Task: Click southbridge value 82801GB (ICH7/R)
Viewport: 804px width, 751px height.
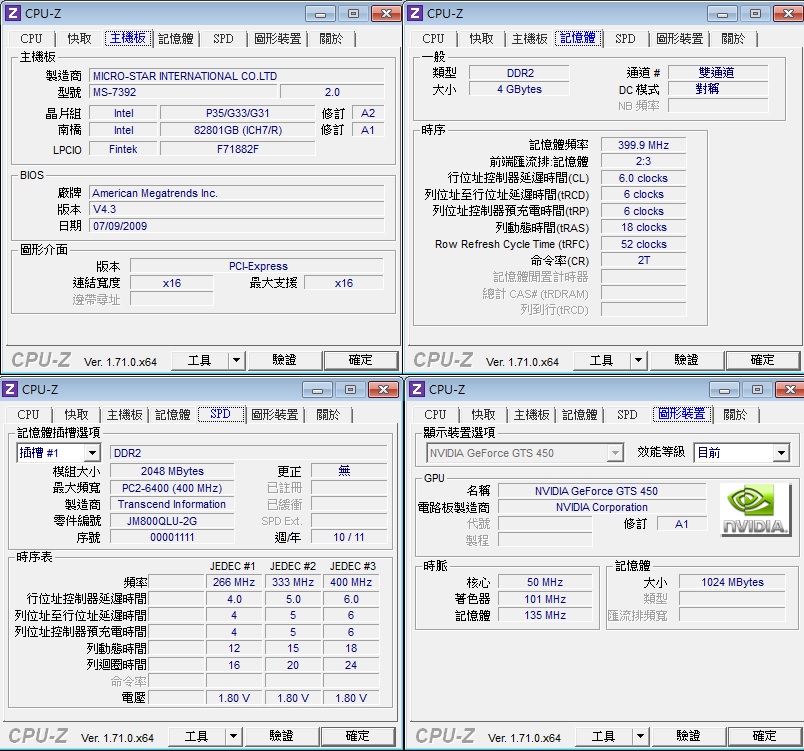Action: 237,130
